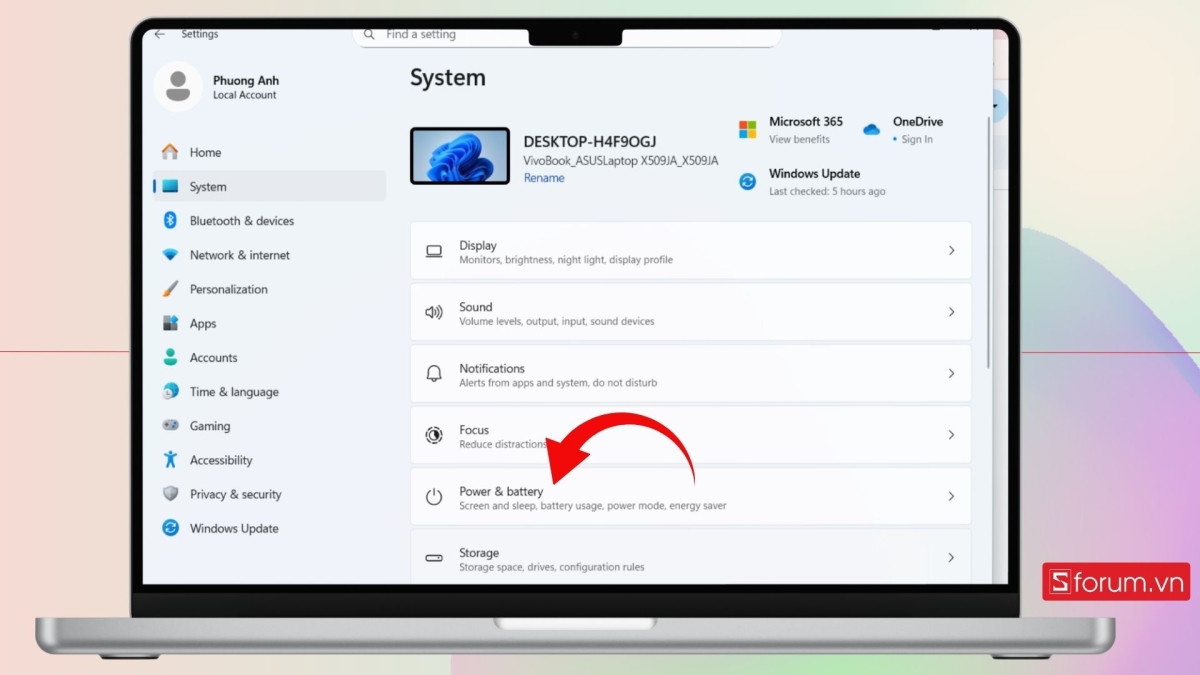The height and width of the screenshot is (675, 1200).
Task: Click the DESKTOP-H4F9OGJ device name
Action: pyautogui.click(x=590, y=142)
